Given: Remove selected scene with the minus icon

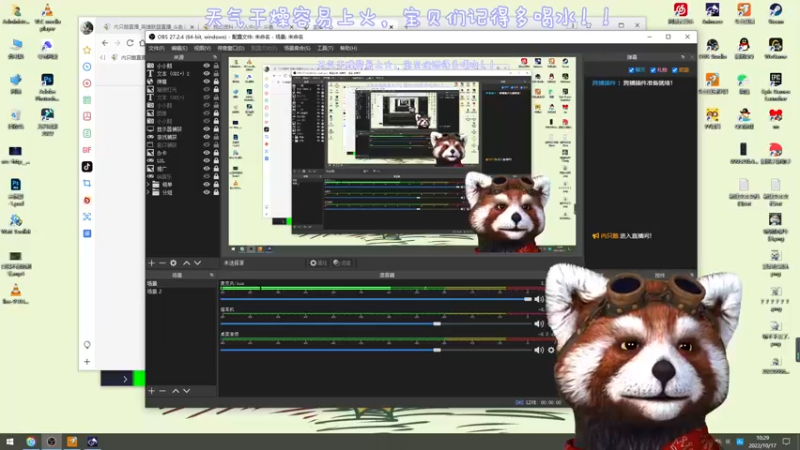Looking at the screenshot, I should click(x=162, y=391).
